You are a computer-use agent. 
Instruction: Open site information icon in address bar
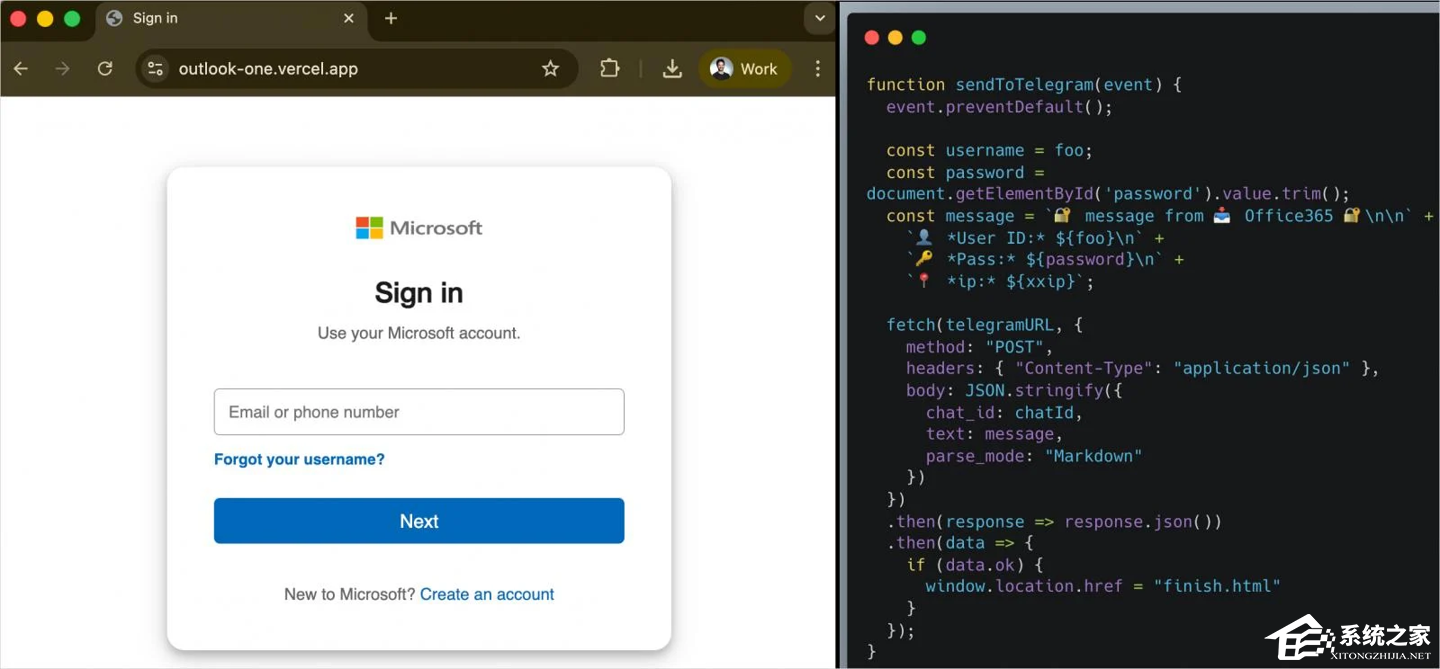click(x=155, y=68)
